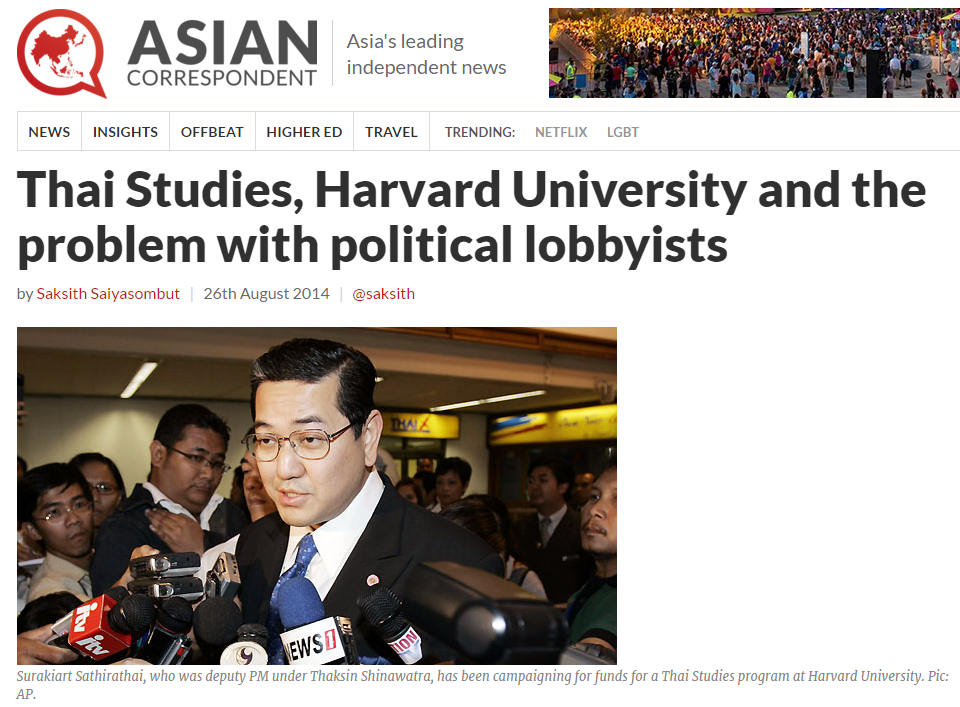This screenshot has height=707, width=960.
Task: Open the LGBT trending topic
Action: [x=623, y=132]
